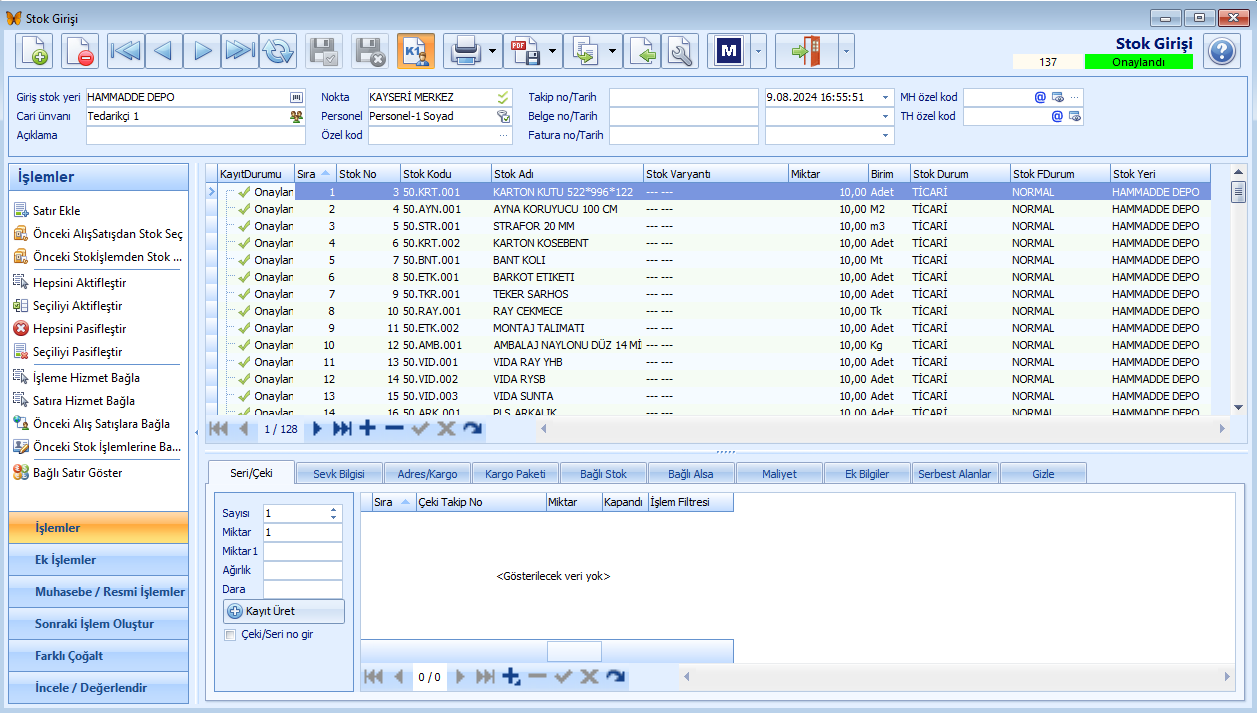Open M button dropdown arrow
Screen dimensions: 1257x713
coord(759,50)
